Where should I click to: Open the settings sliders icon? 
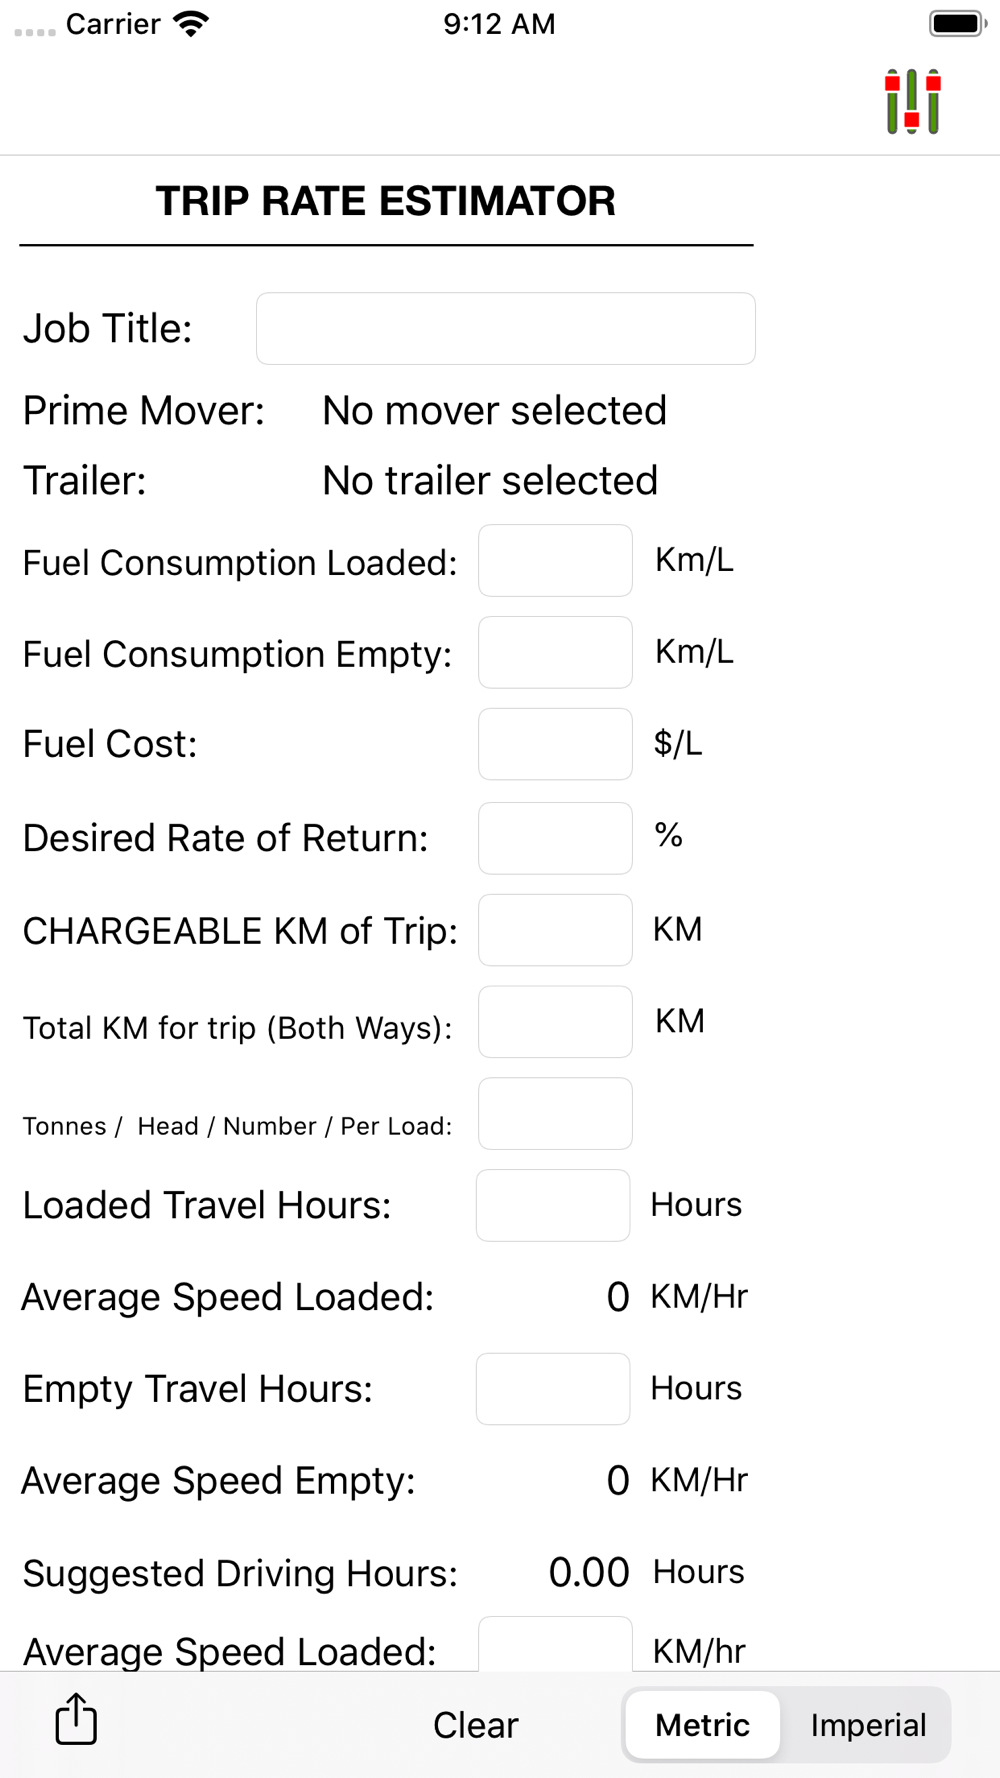(x=913, y=101)
